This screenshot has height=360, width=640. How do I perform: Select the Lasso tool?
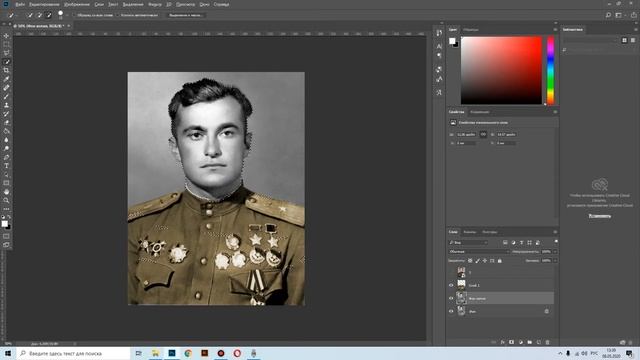(6, 53)
